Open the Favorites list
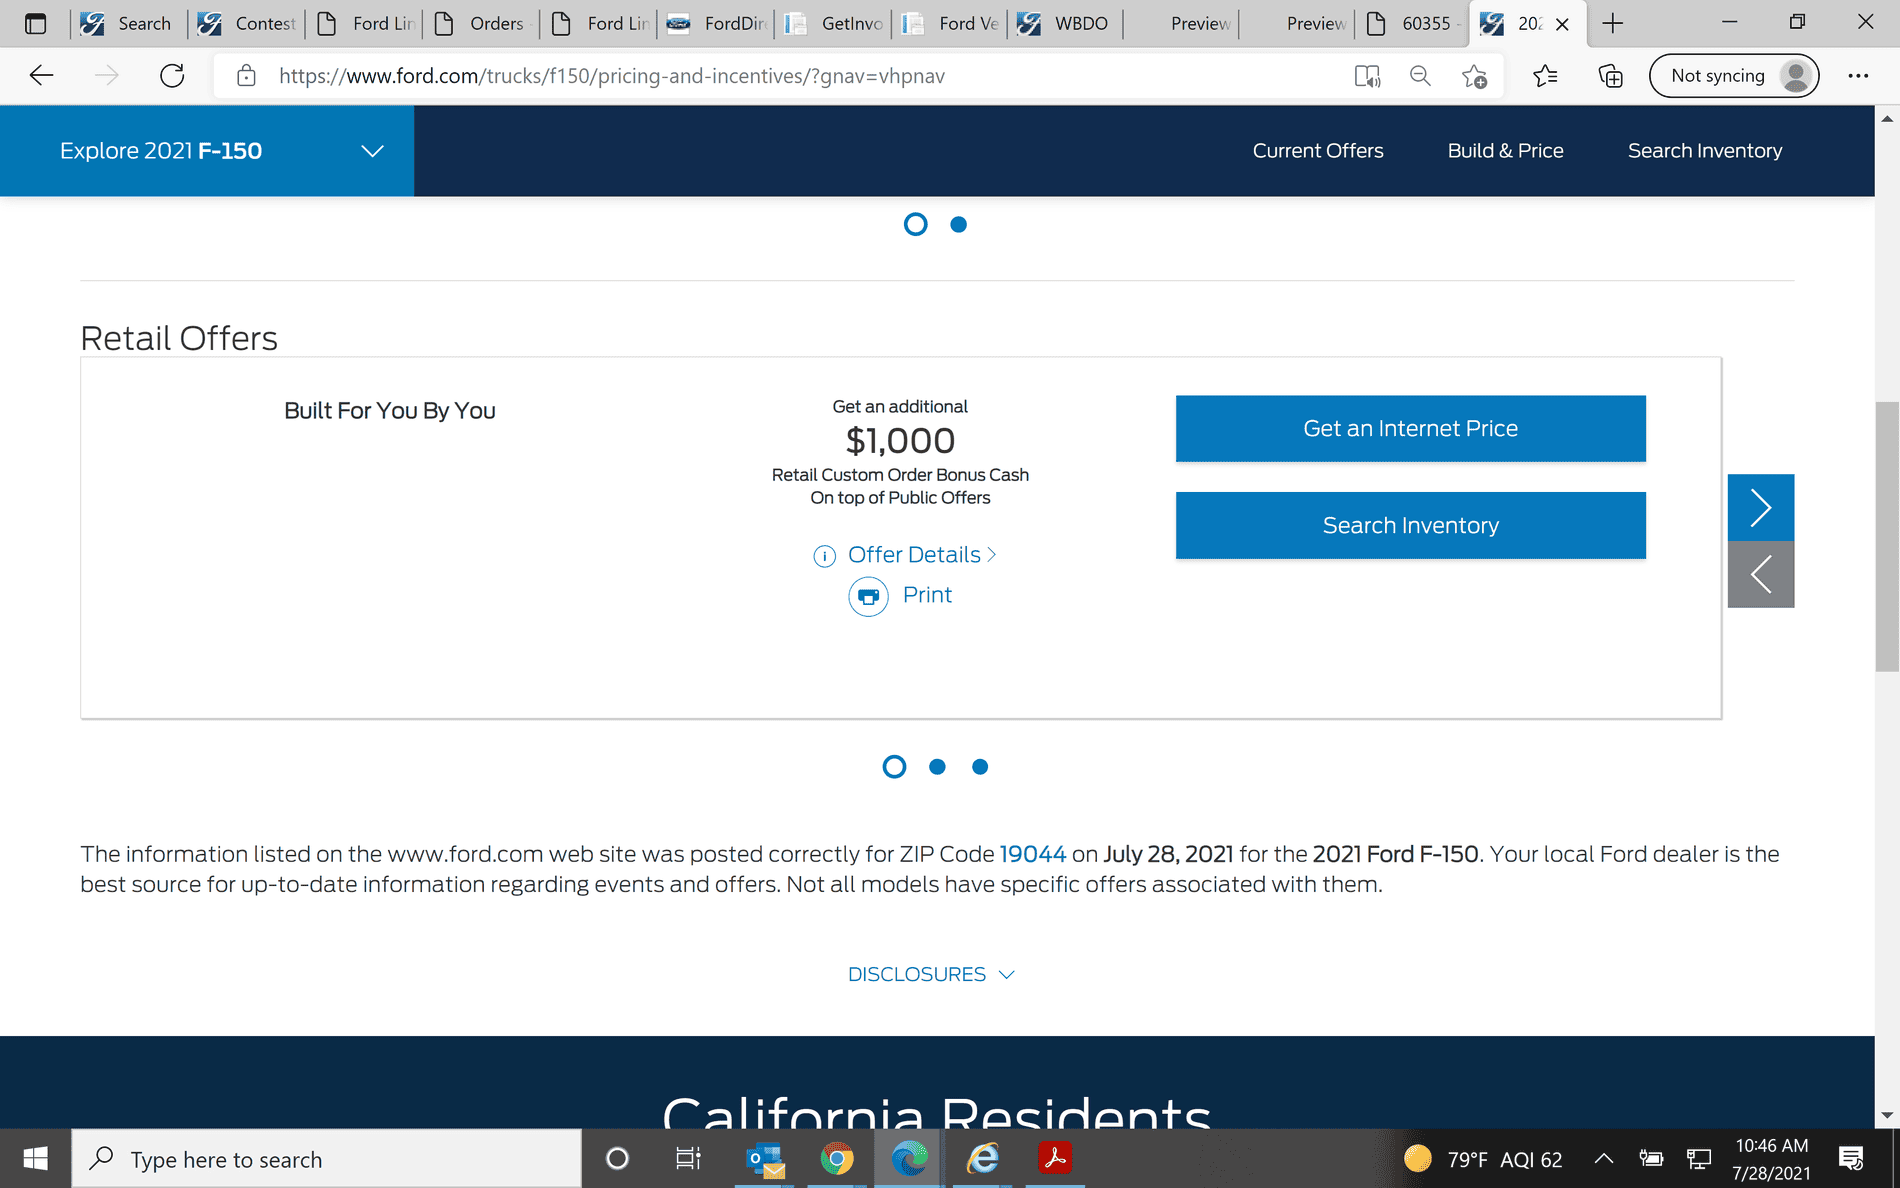 [1545, 76]
